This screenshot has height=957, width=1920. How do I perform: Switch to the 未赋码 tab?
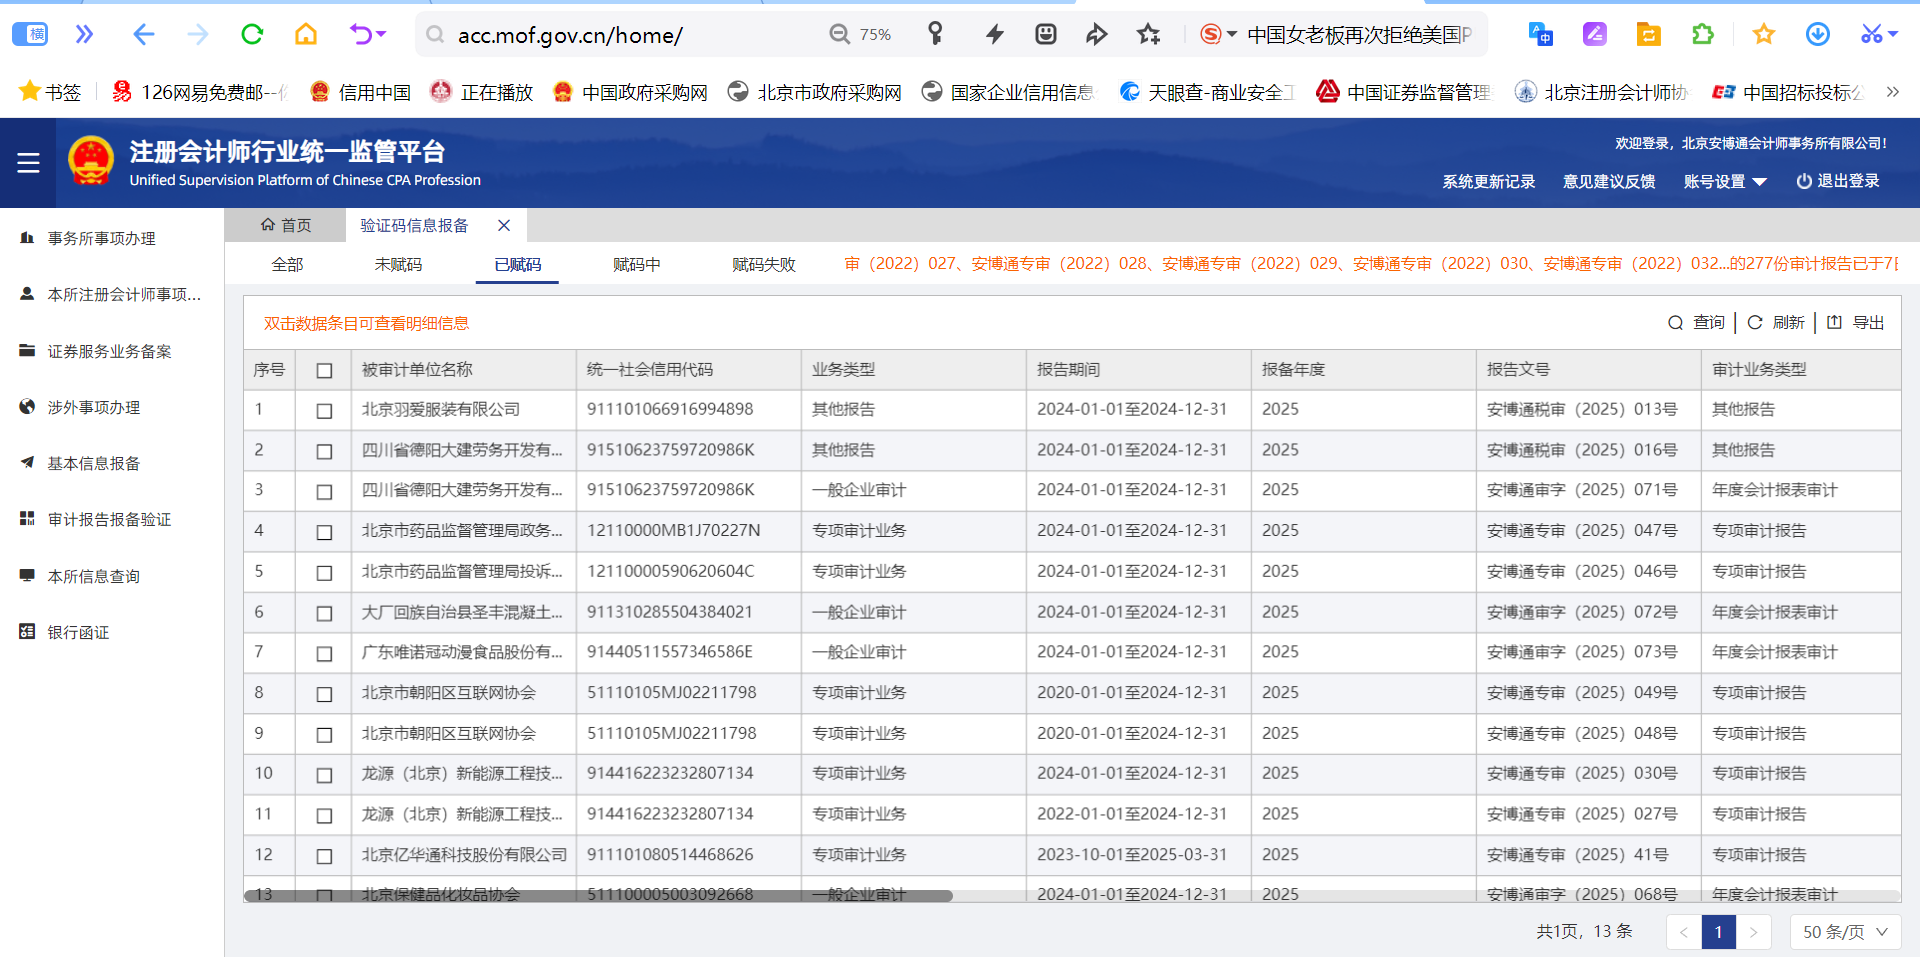pyautogui.click(x=398, y=265)
